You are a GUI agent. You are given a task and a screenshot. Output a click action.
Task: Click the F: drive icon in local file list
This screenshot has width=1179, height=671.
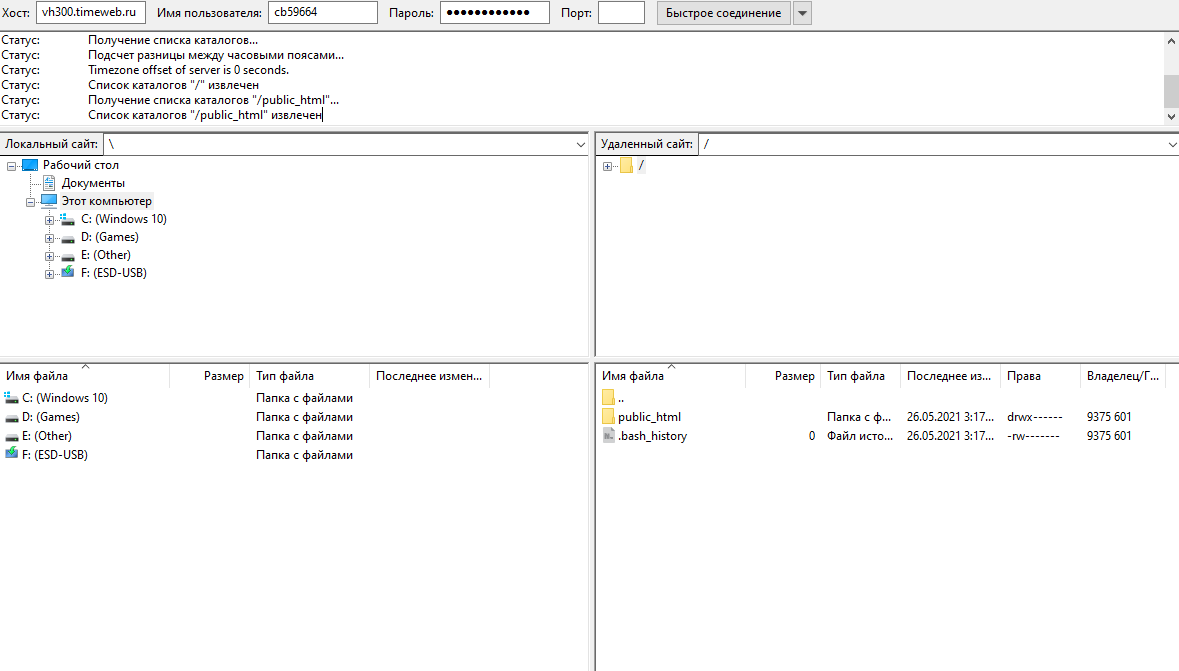(x=11, y=454)
